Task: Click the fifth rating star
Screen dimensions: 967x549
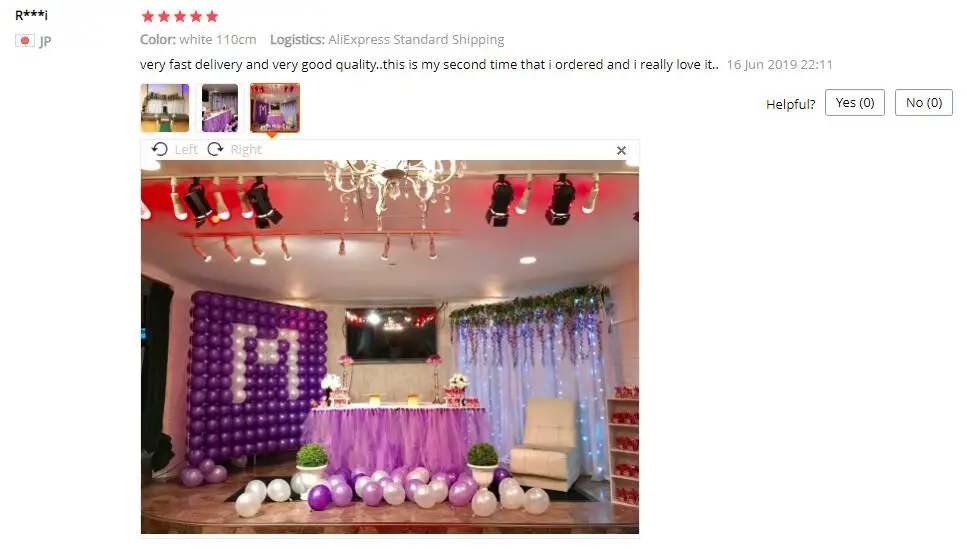Action: pos(212,16)
